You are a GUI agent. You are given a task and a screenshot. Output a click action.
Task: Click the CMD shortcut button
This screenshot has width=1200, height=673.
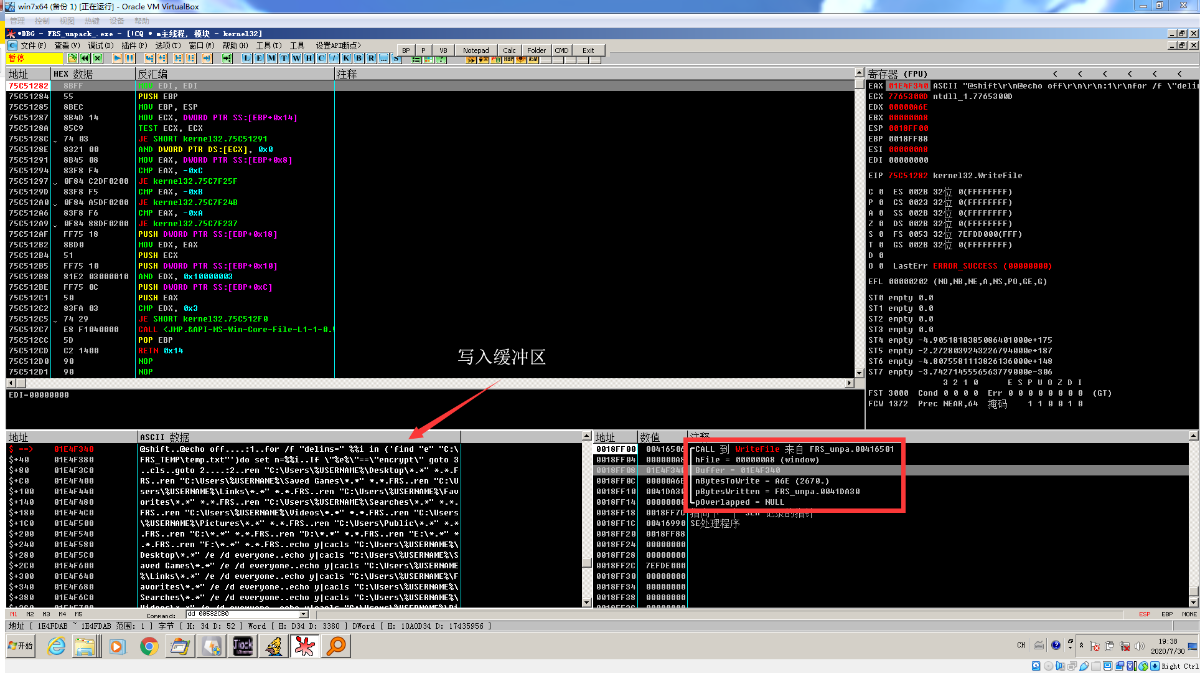tap(561, 50)
